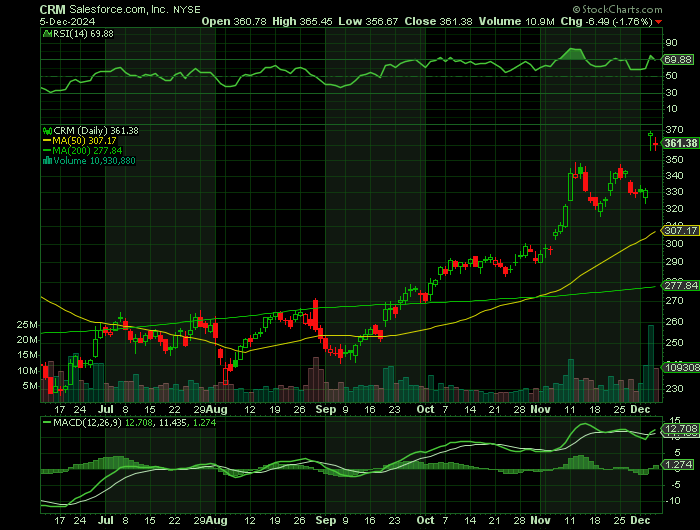This screenshot has height=530, width=700.
Task: Click the NYSE exchange label
Action: click(187, 10)
